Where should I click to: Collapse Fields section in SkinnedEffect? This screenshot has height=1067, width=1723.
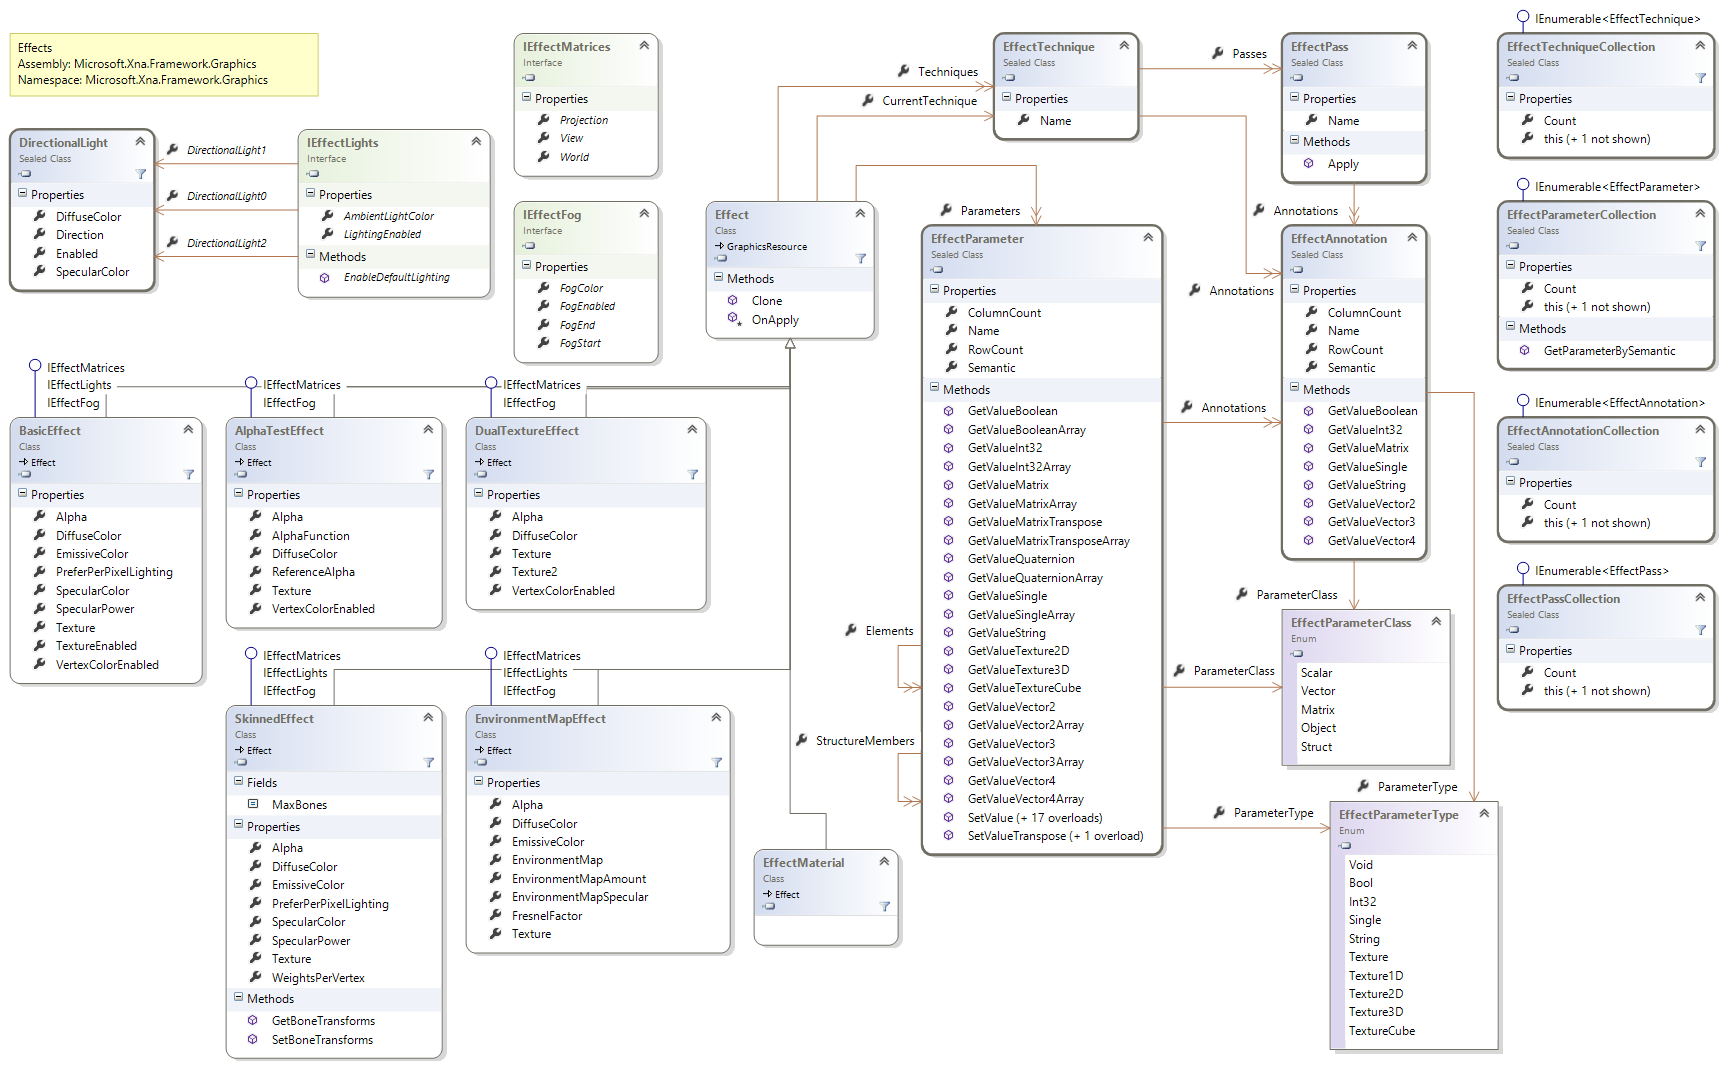click(x=238, y=781)
